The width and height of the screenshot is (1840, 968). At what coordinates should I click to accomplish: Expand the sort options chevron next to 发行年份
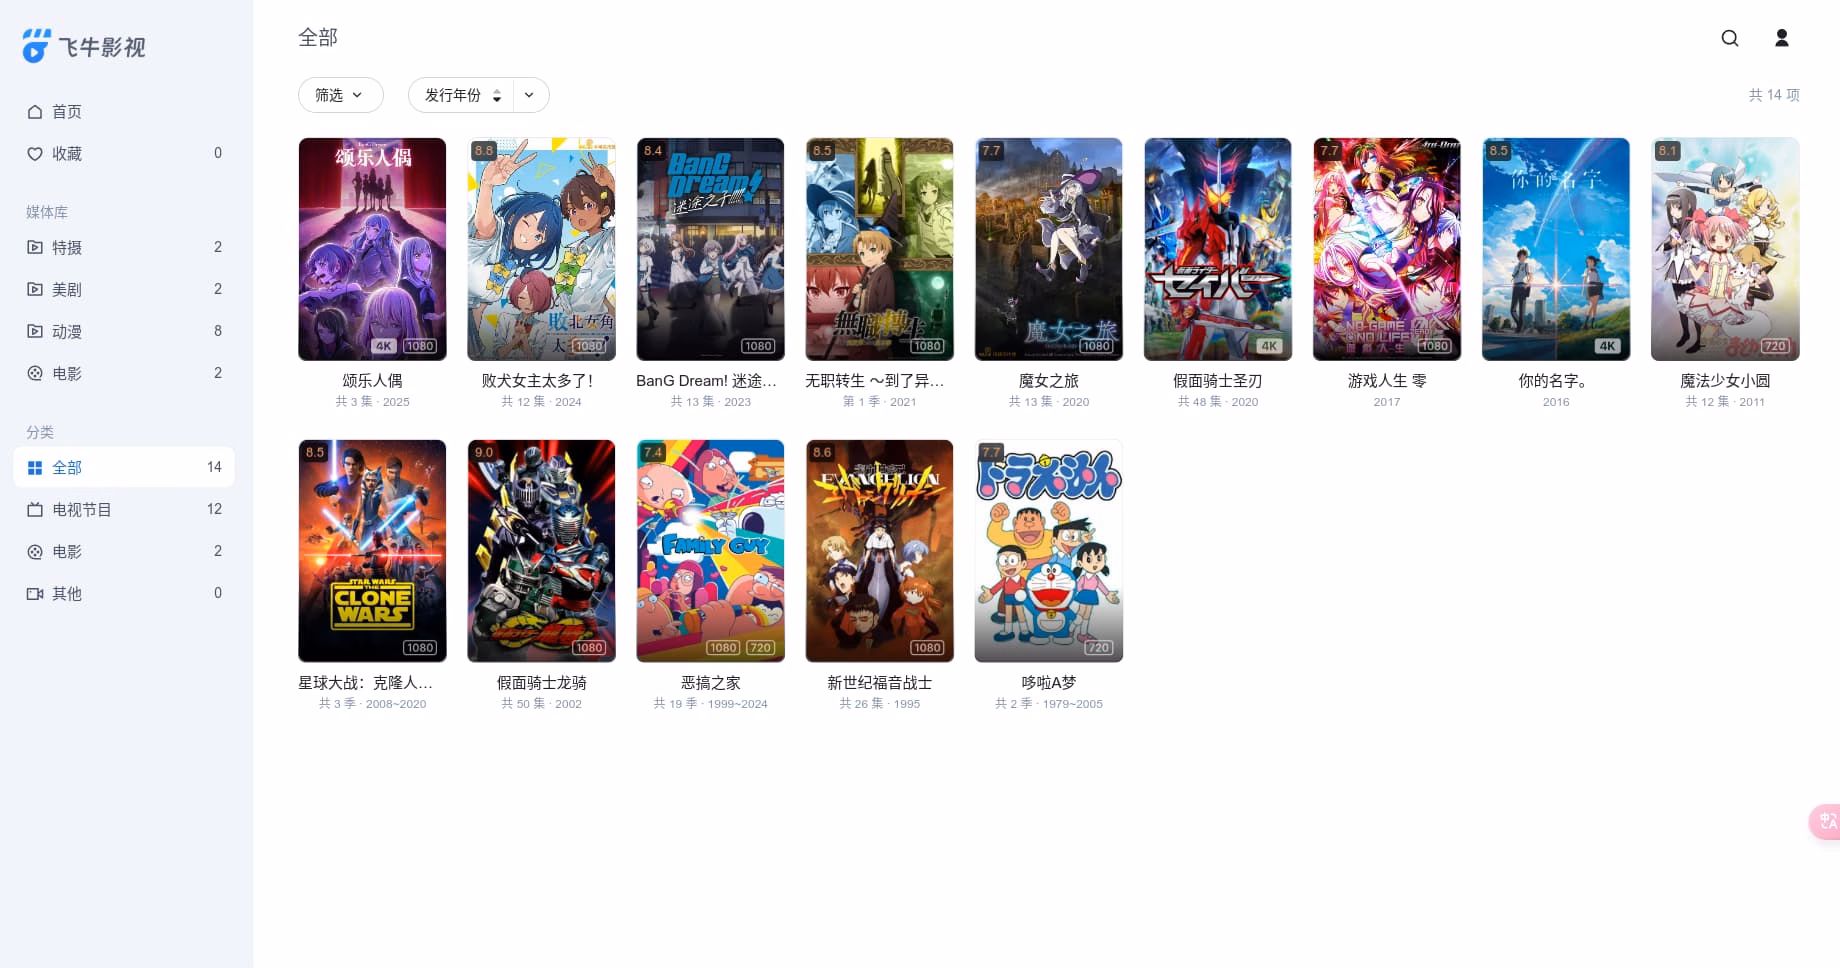(x=530, y=95)
